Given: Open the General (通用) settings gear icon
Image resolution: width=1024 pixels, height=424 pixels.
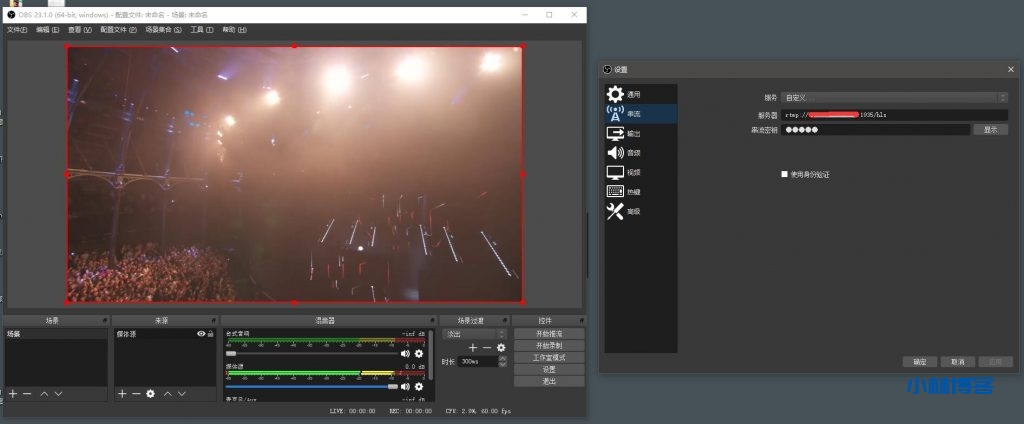Looking at the screenshot, I should click(x=615, y=94).
